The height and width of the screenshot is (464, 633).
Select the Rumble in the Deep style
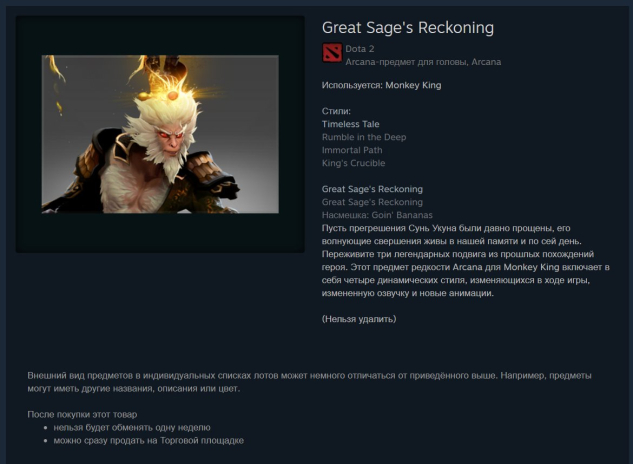(364, 137)
